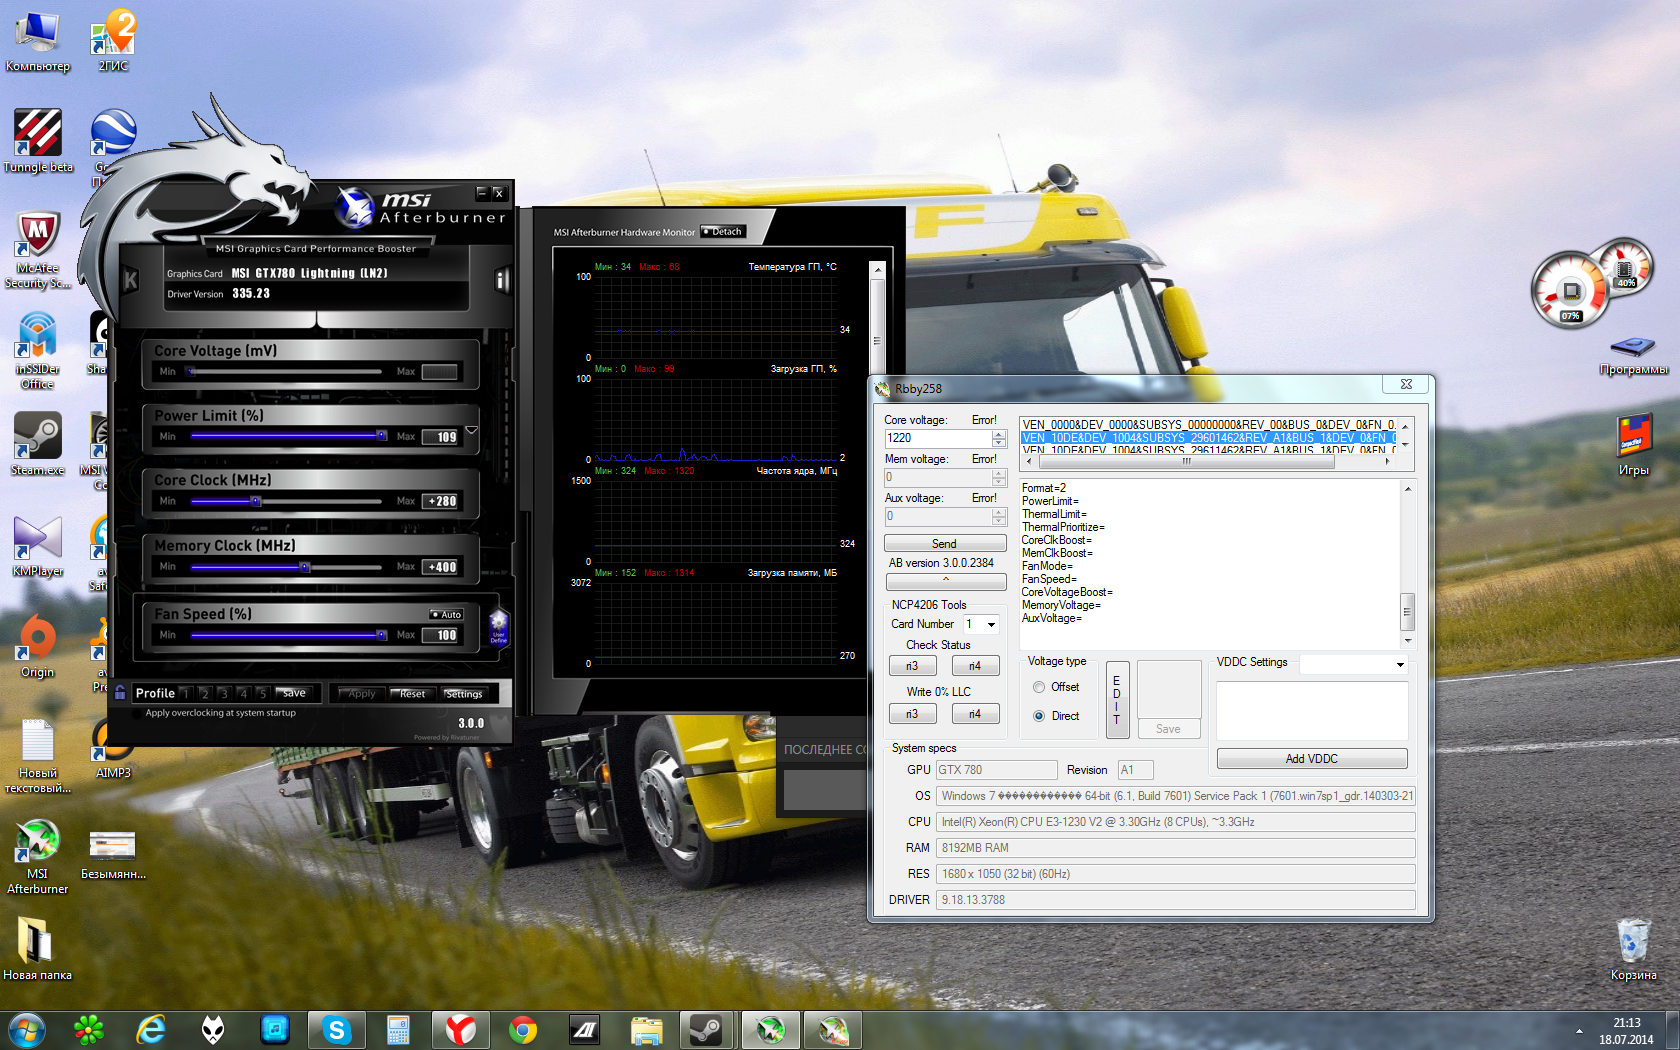Select the VEN_0000 device entry

tap(1208, 425)
